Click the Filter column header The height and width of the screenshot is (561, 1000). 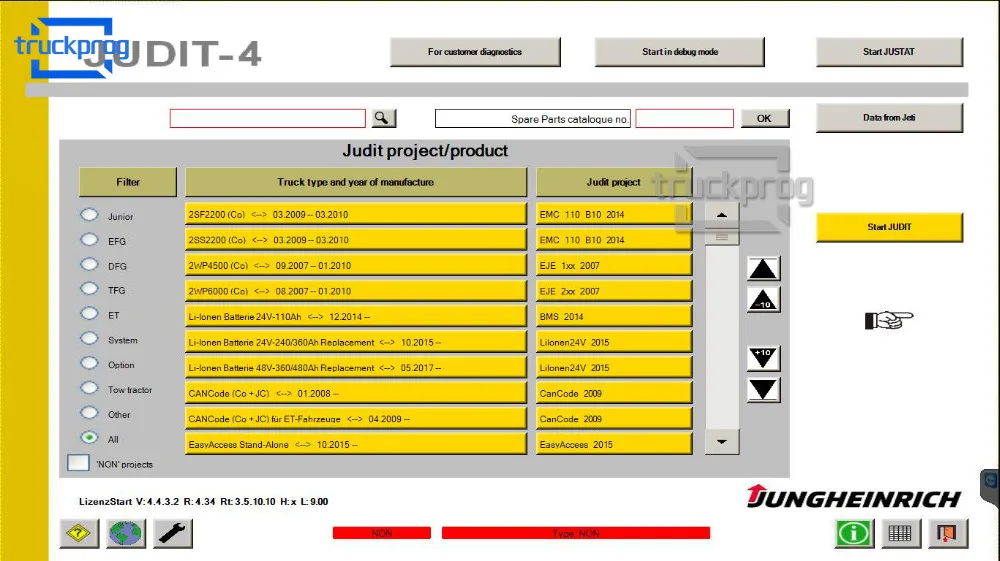point(128,182)
